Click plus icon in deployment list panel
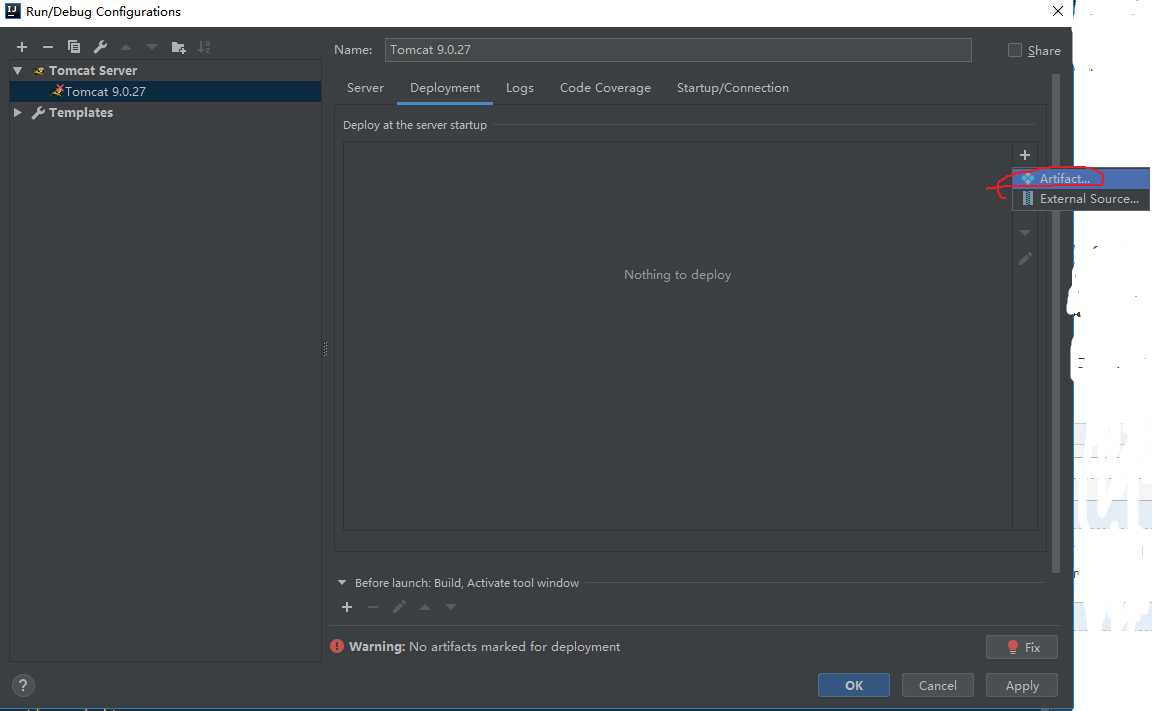Viewport: 1152px width, 711px height. 1025,155
